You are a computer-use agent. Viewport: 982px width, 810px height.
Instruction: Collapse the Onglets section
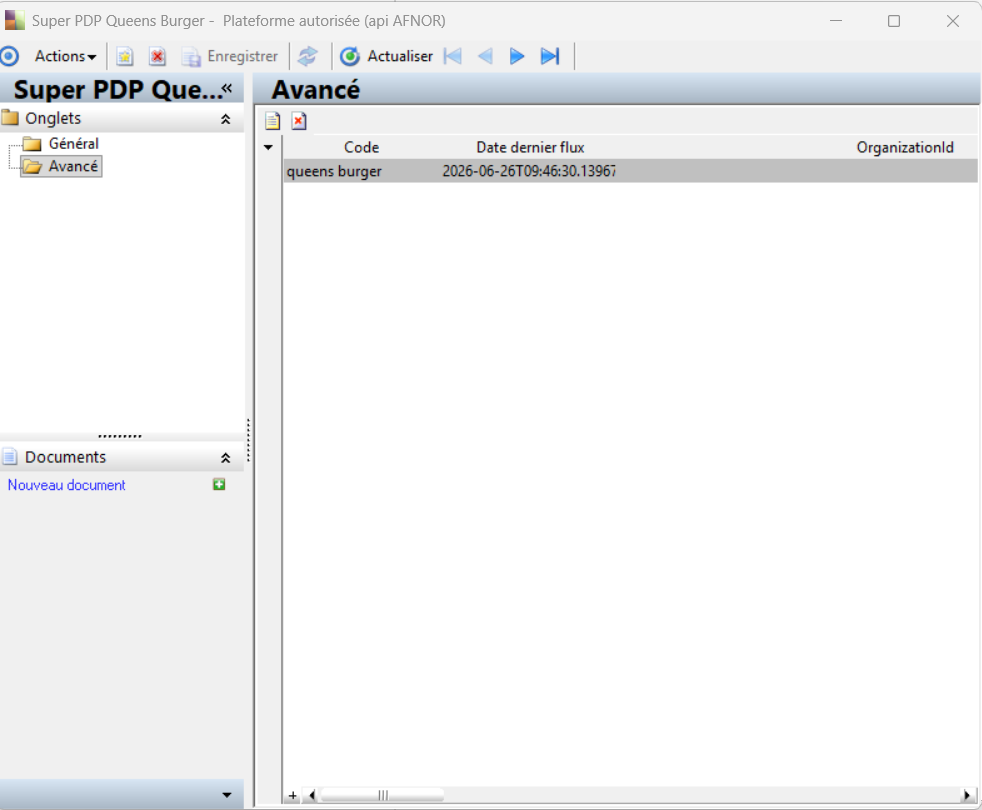tap(225, 119)
